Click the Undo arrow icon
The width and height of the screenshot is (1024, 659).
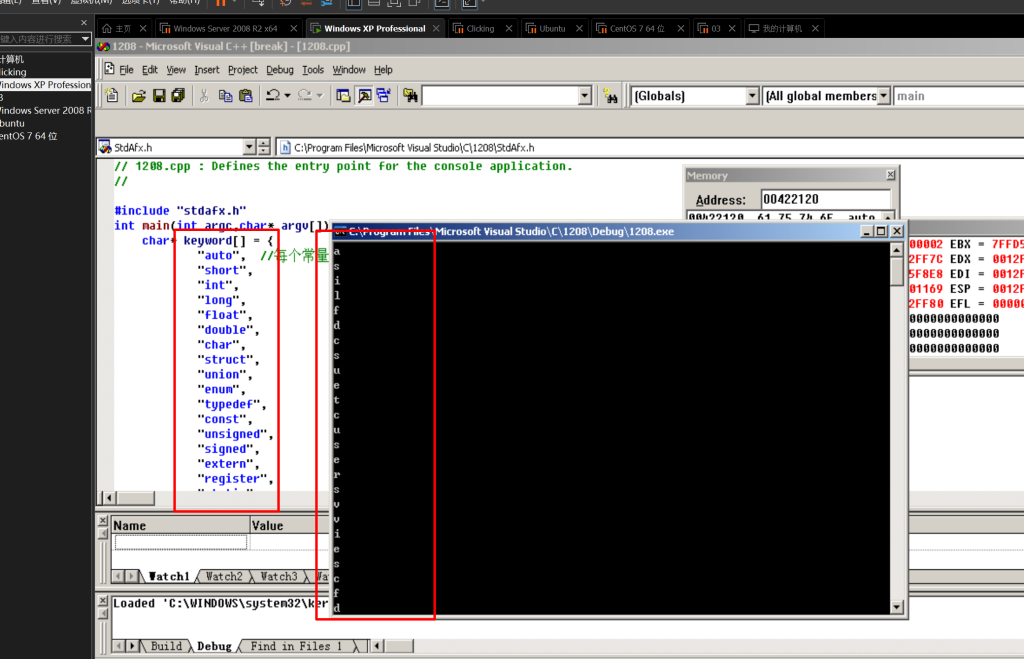[x=272, y=96]
